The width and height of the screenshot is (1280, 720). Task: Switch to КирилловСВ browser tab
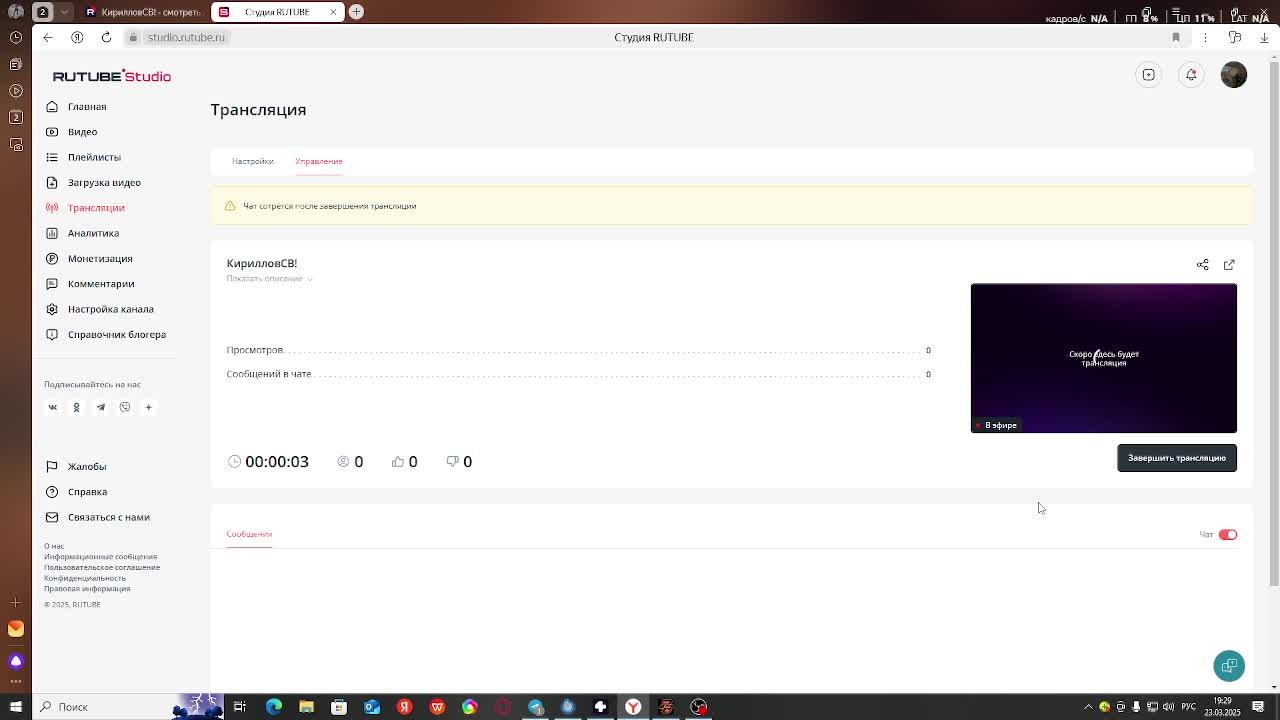pos(142,12)
